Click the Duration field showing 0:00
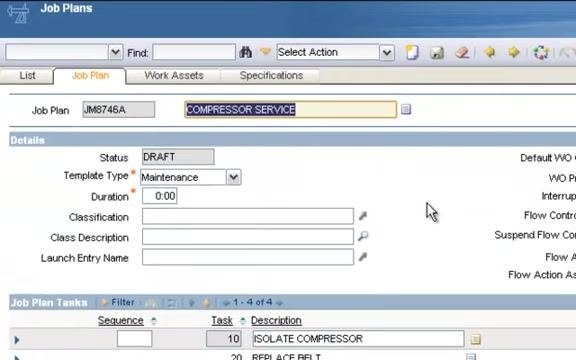Viewport: 576px width, 360px height. click(x=160, y=196)
